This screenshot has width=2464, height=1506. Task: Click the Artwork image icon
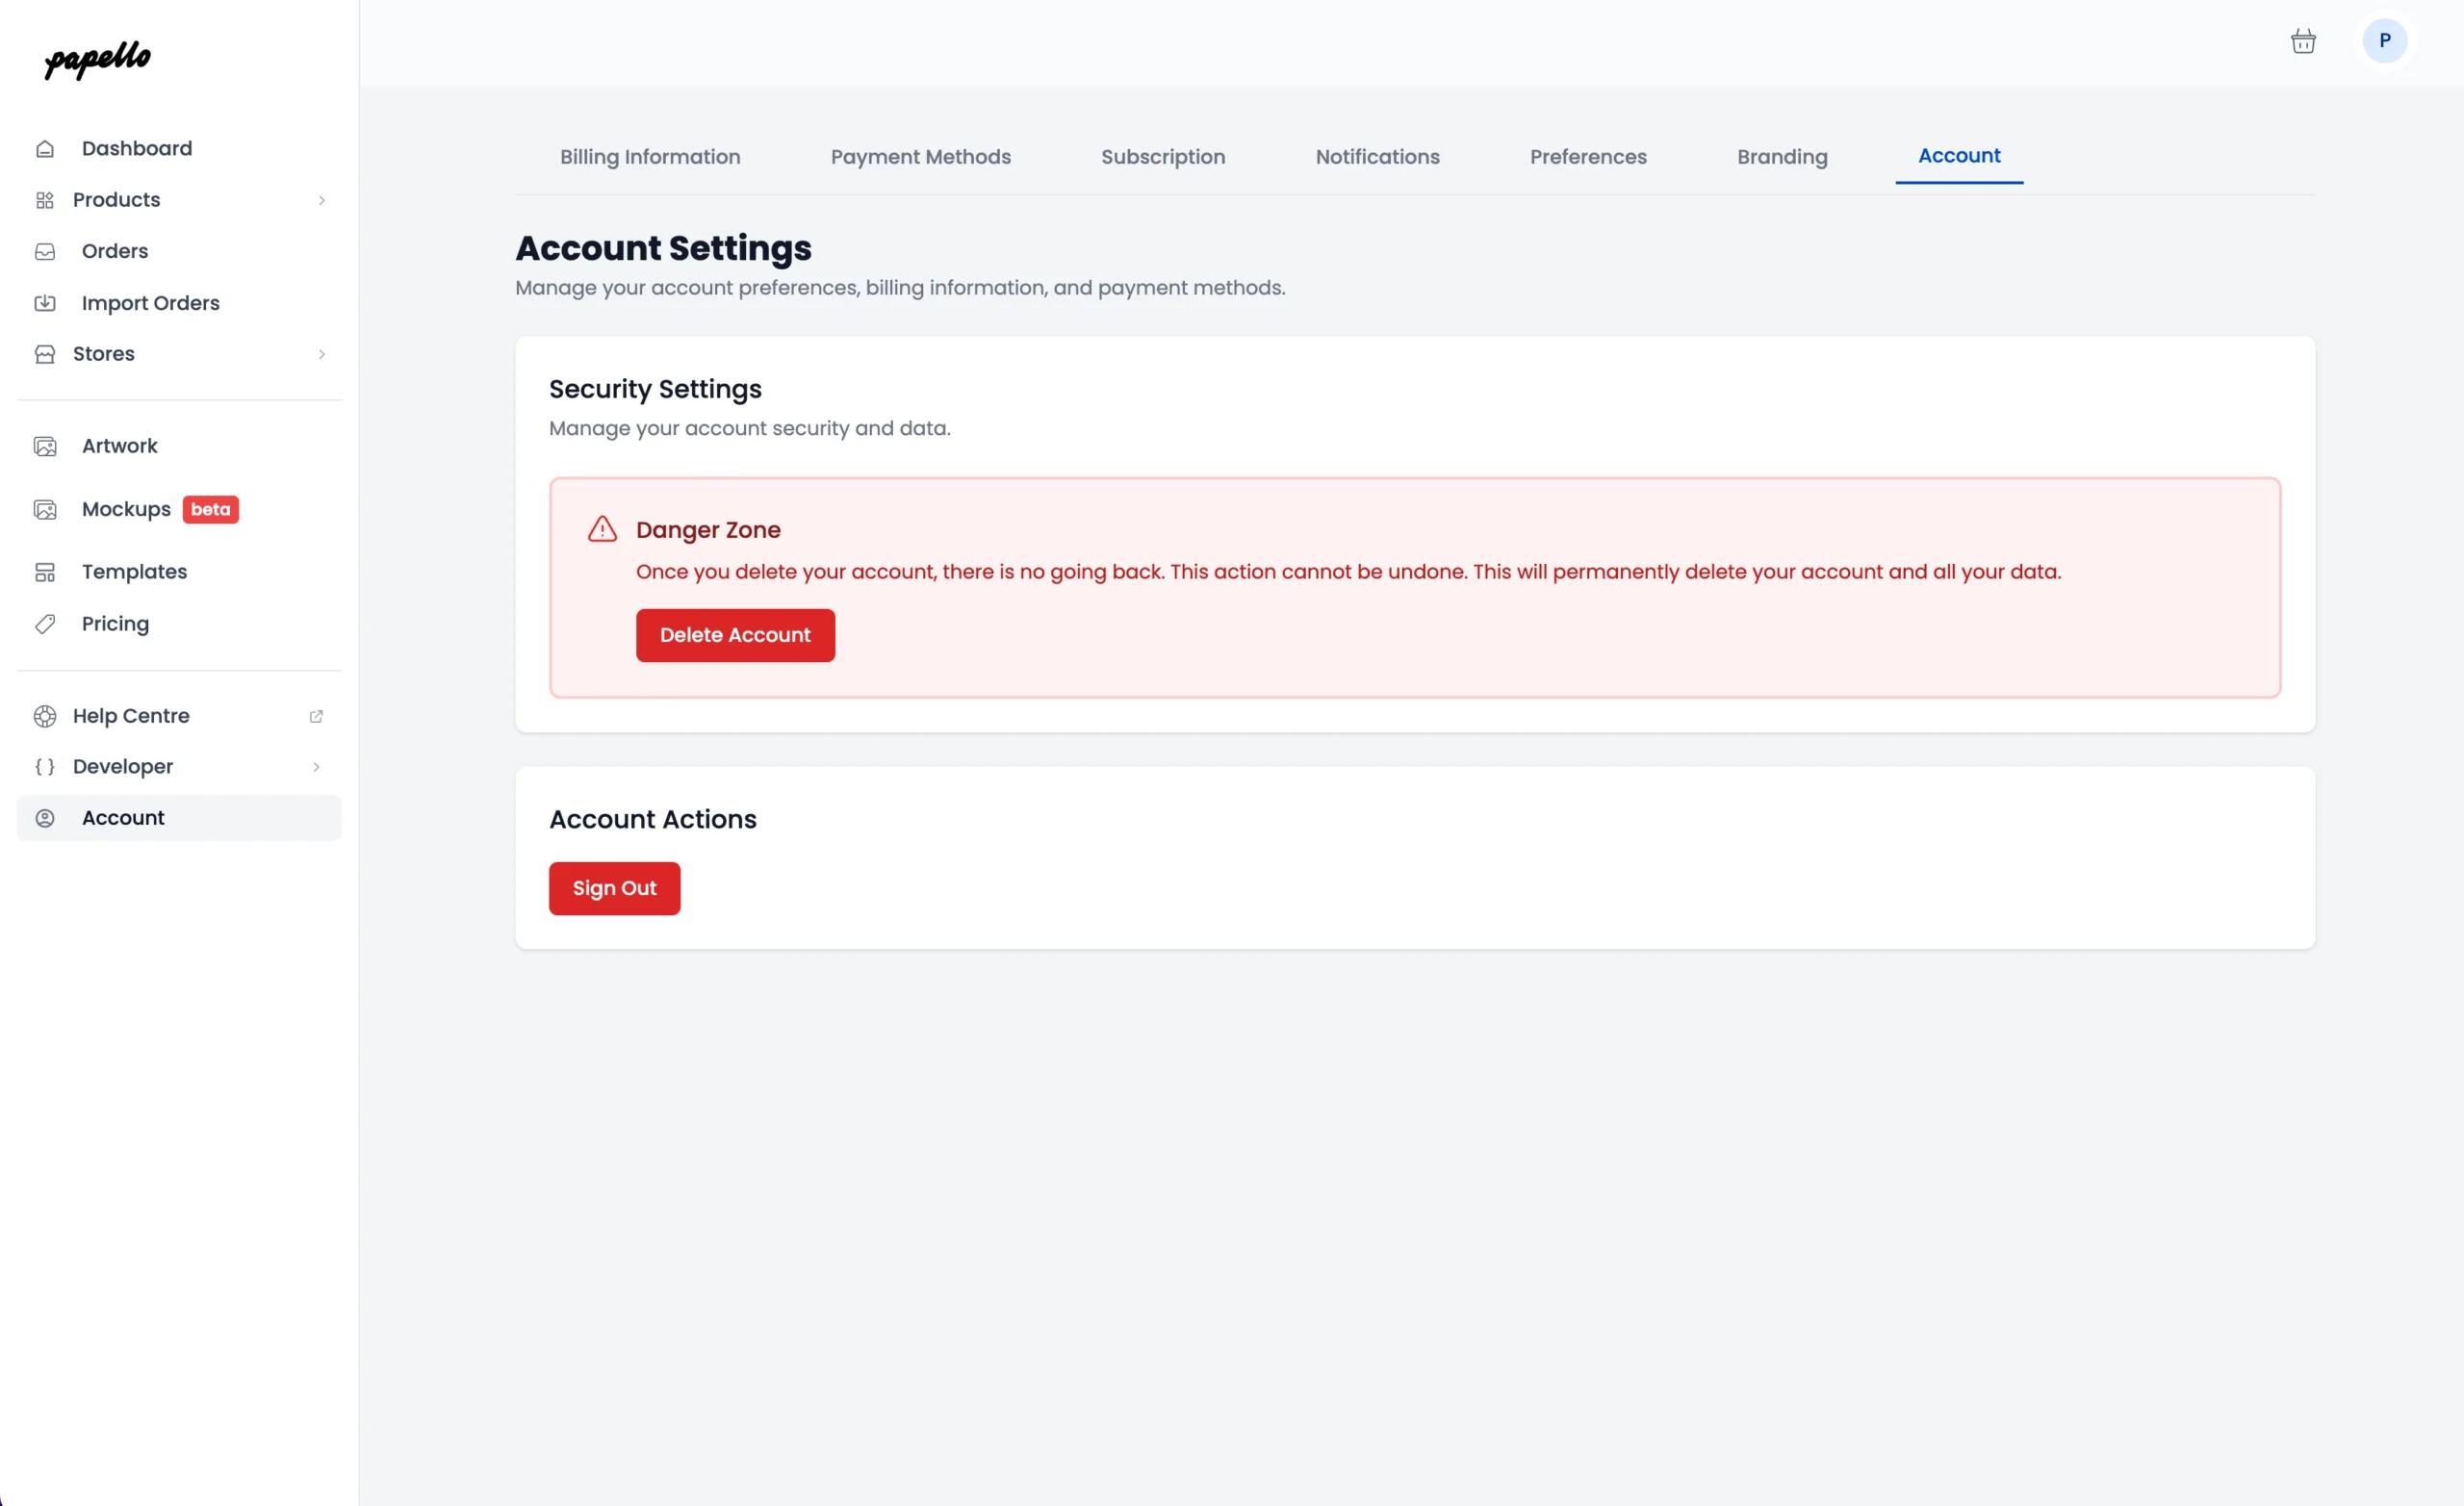click(45, 446)
